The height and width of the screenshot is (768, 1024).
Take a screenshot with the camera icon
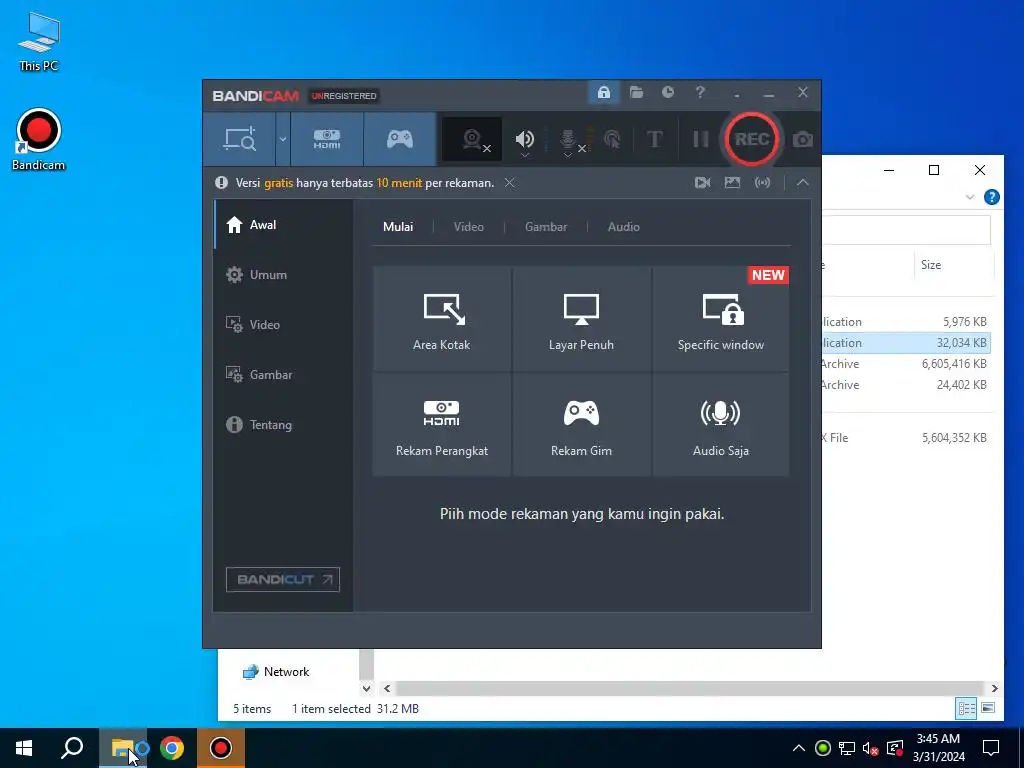pyautogui.click(x=803, y=140)
